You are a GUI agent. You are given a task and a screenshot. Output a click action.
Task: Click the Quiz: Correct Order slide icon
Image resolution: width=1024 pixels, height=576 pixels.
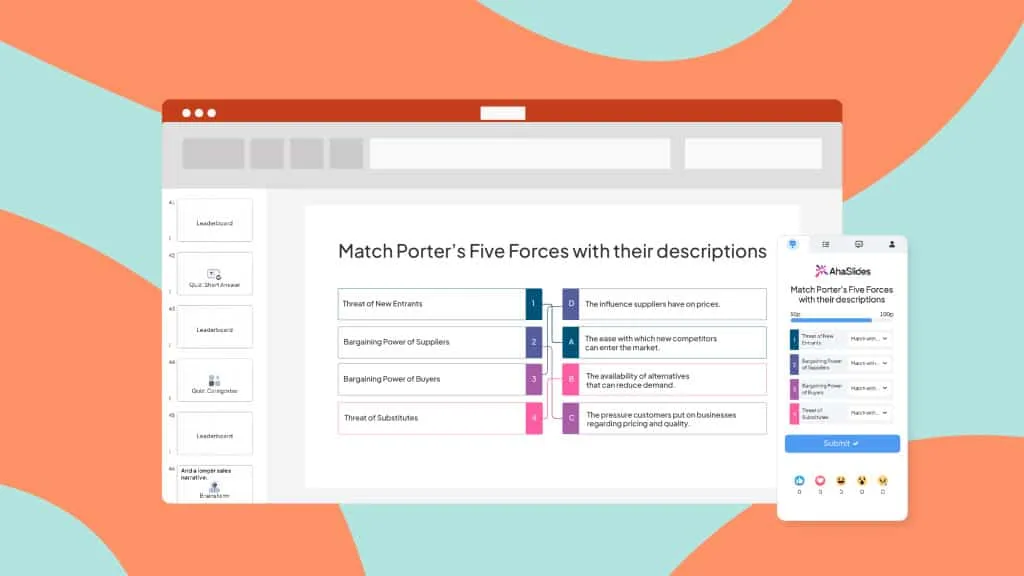[214, 380]
